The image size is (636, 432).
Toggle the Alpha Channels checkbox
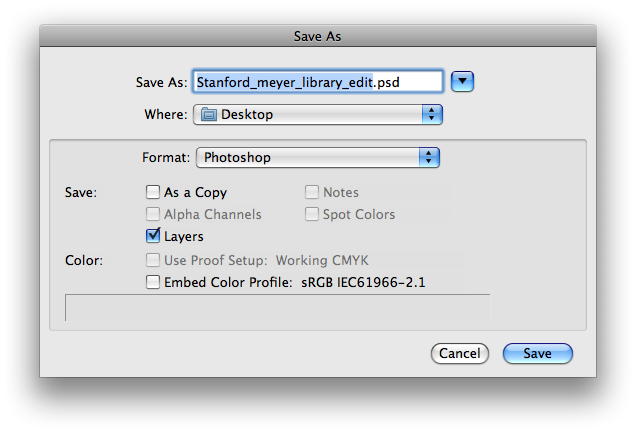[x=153, y=214]
